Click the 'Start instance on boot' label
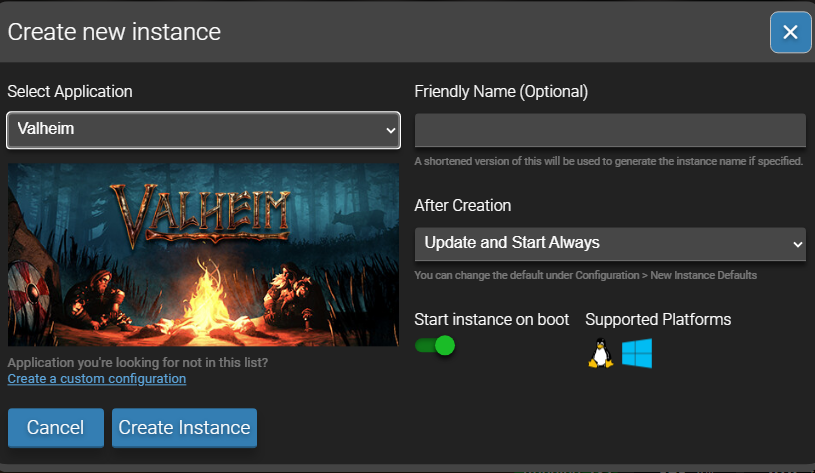 [492, 319]
